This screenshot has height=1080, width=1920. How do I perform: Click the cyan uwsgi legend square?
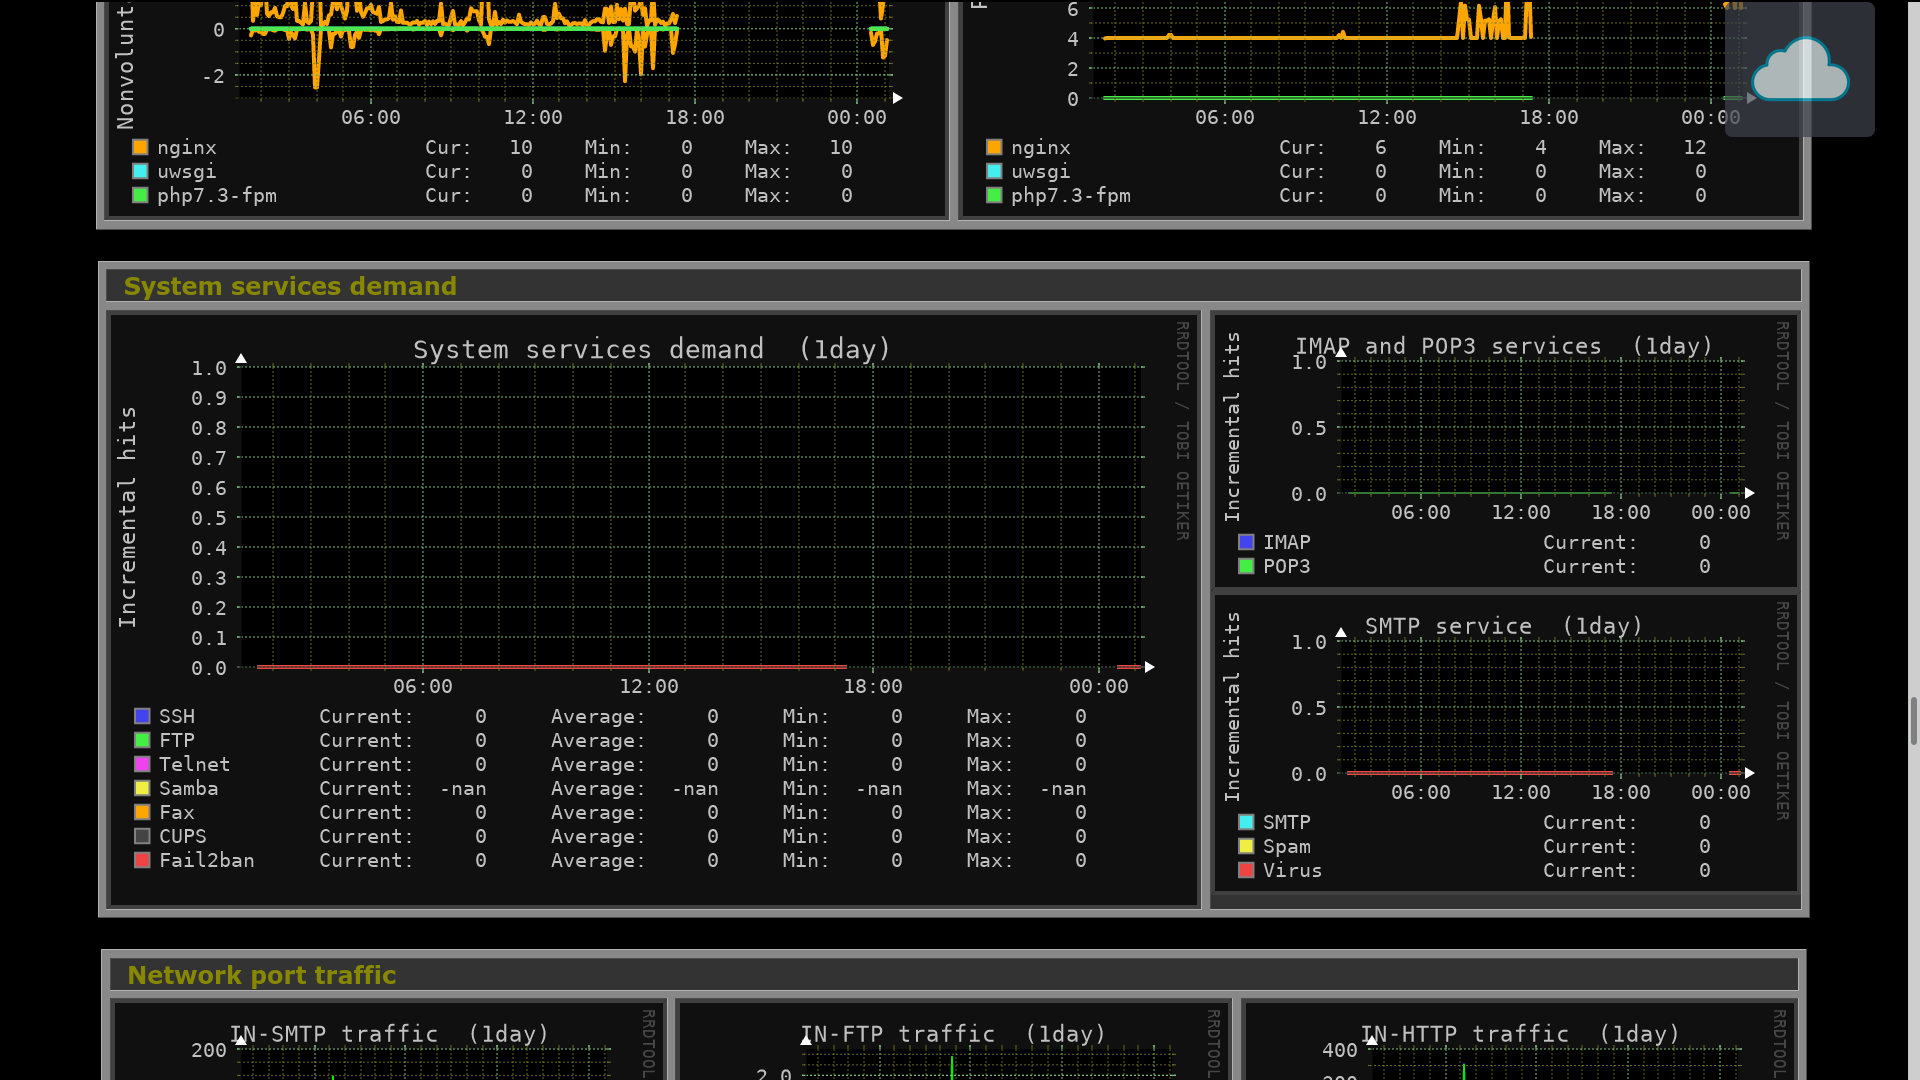click(x=140, y=171)
